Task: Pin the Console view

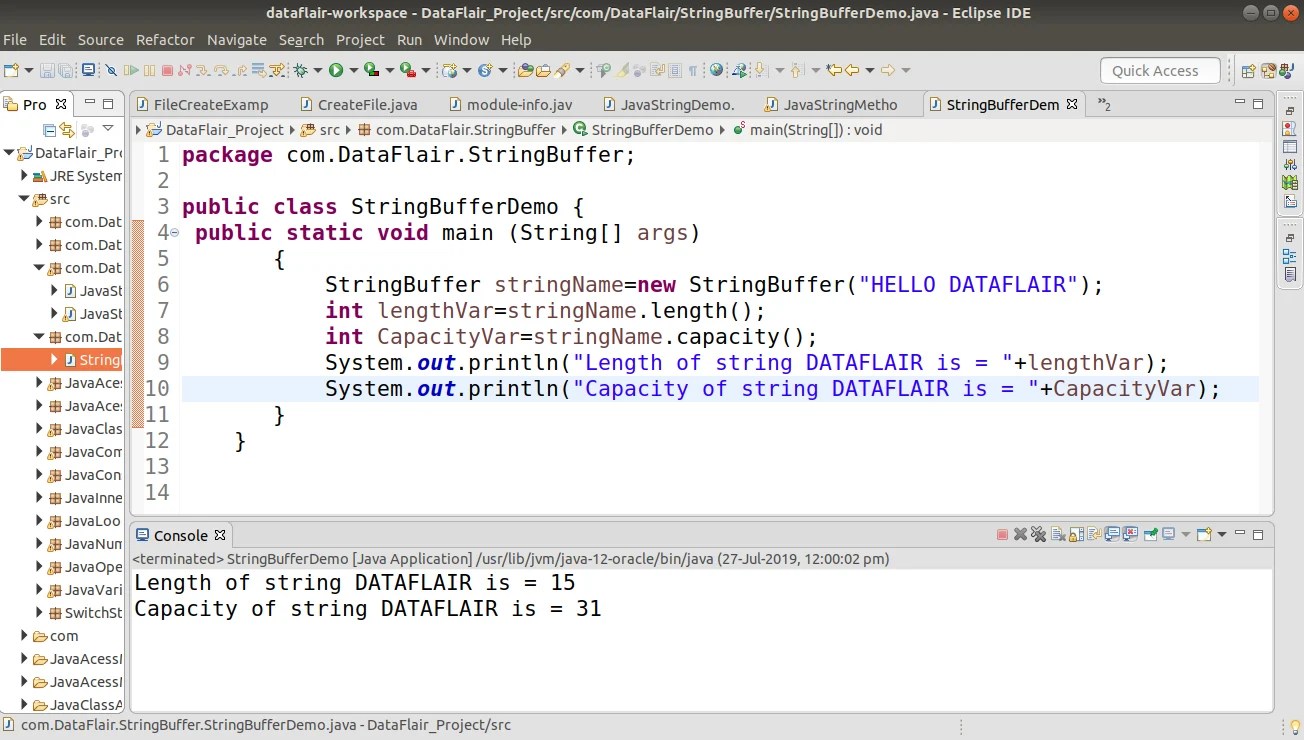Action: pos(1150,534)
